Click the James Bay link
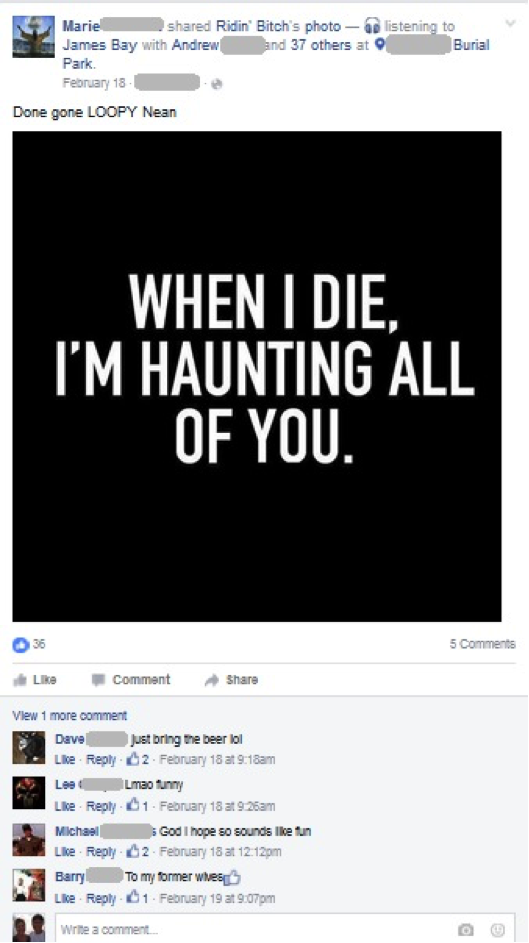Image resolution: width=529 pixels, height=943 pixels. pyautogui.click(x=100, y=45)
